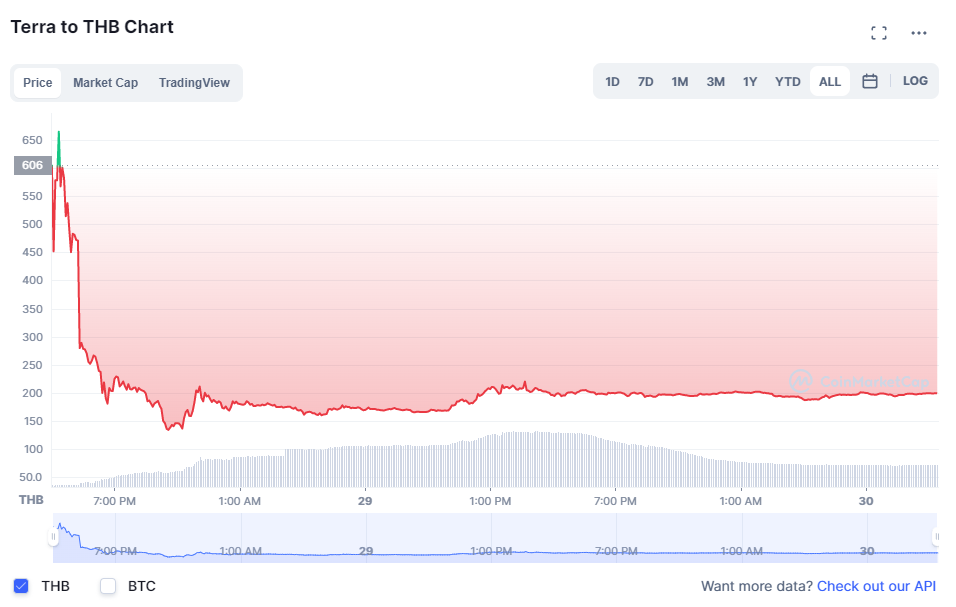Select the 1M time range

(x=680, y=82)
